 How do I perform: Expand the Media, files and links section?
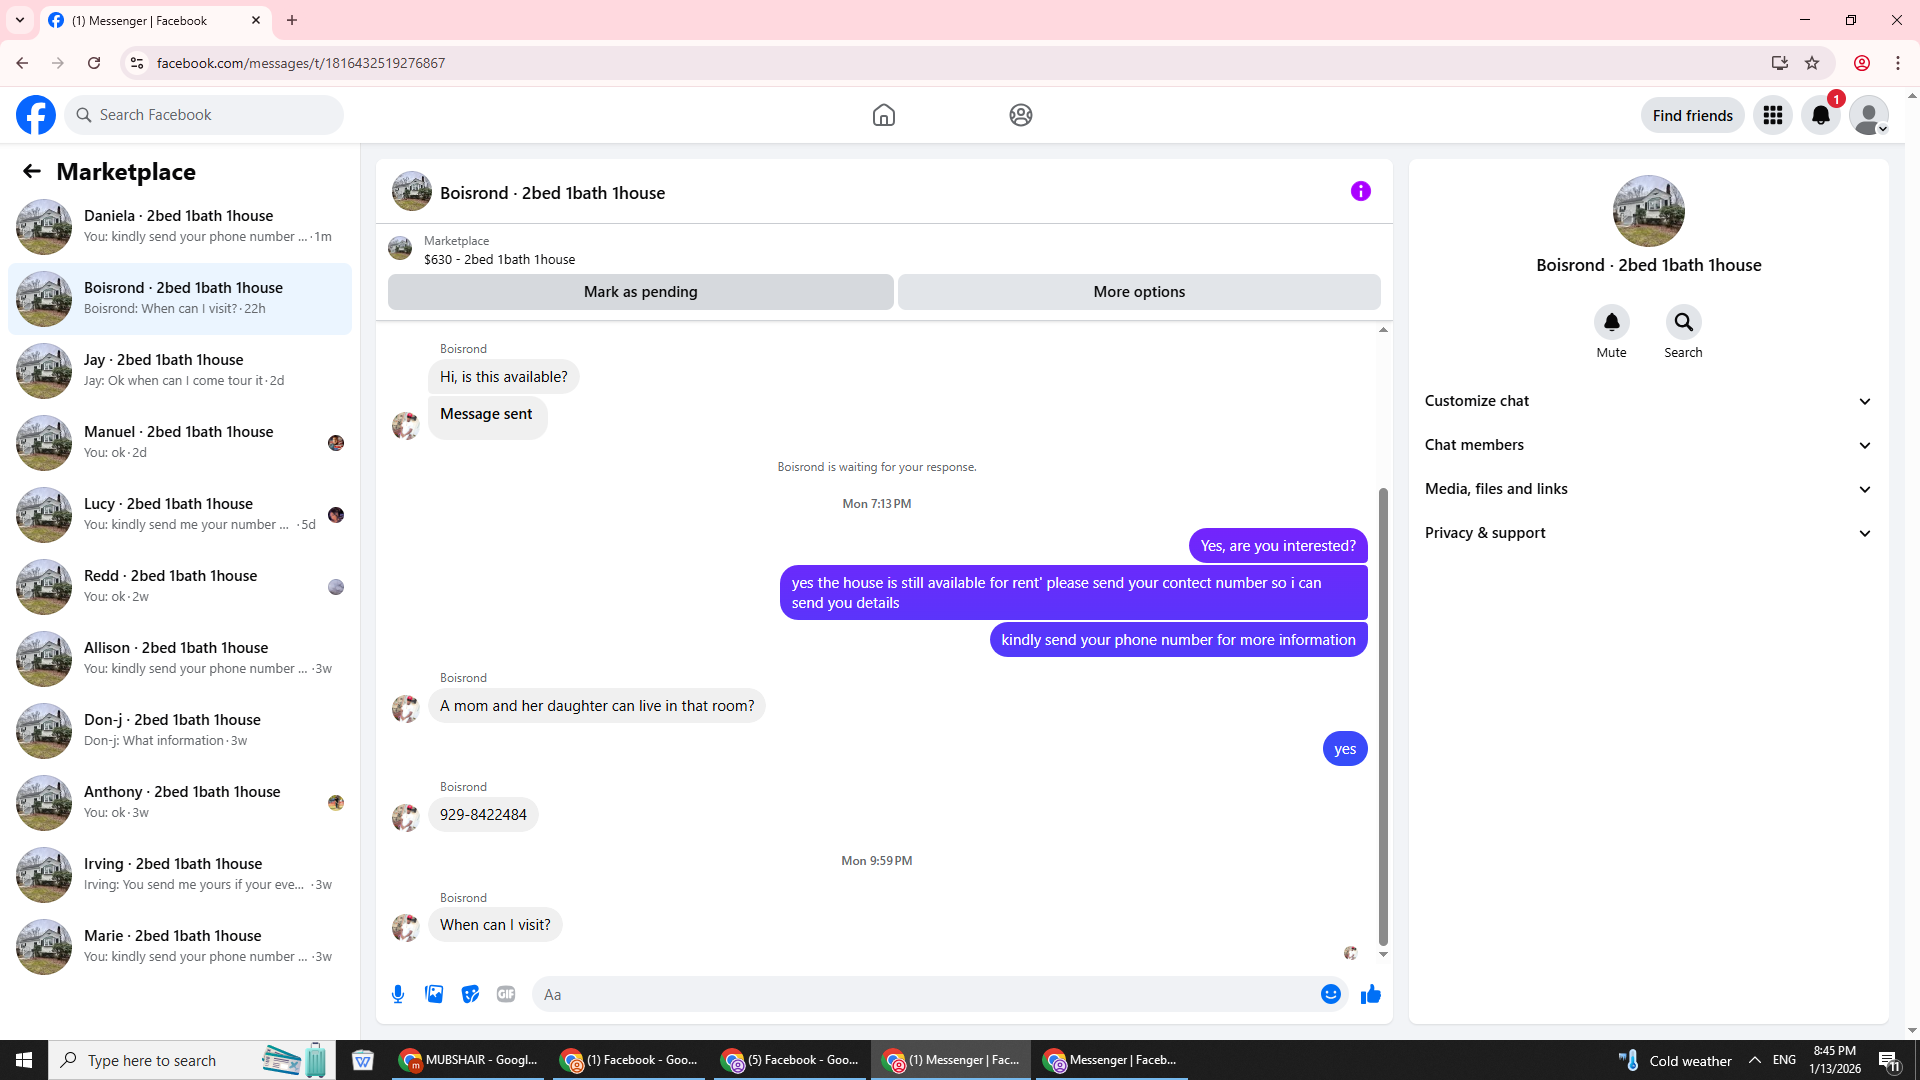click(x=1647, y=489)
